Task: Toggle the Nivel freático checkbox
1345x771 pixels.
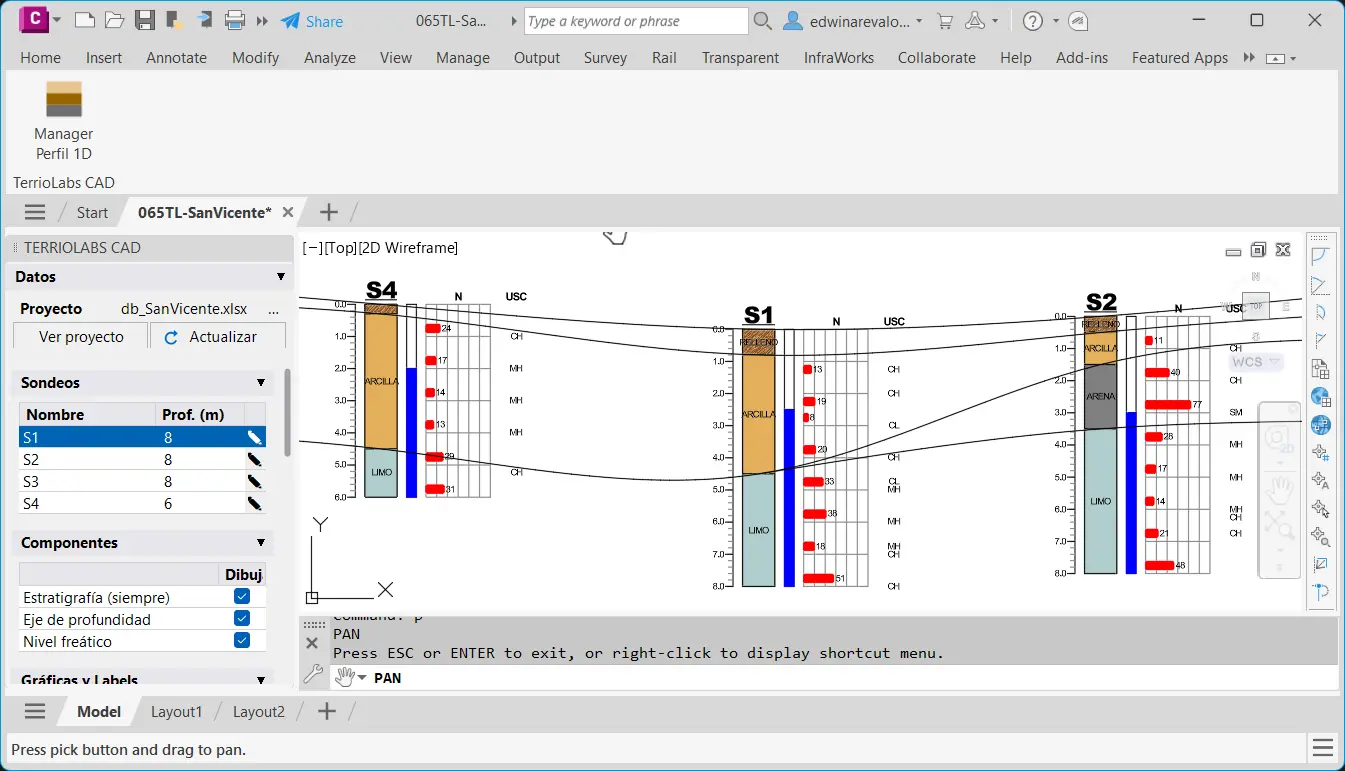Action: [242, 641]
